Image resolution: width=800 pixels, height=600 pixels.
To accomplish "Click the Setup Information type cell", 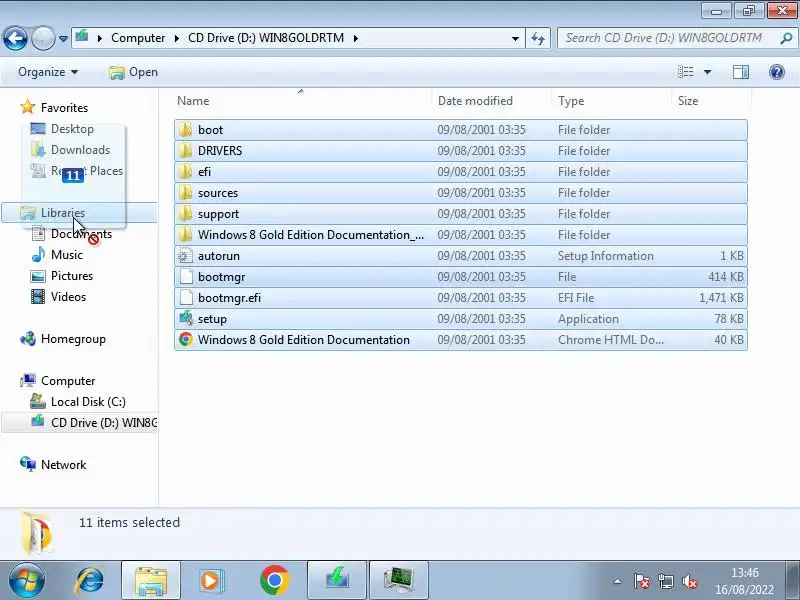I will point(606,256).
